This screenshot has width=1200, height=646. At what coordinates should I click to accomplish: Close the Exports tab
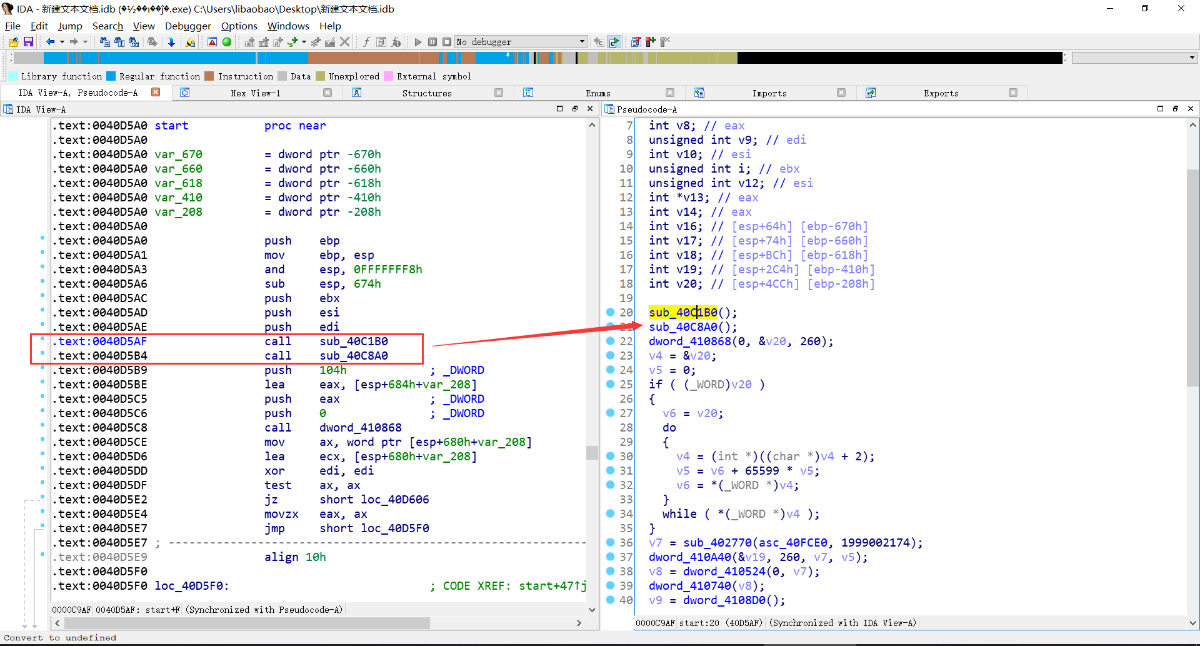(1014, 93)
